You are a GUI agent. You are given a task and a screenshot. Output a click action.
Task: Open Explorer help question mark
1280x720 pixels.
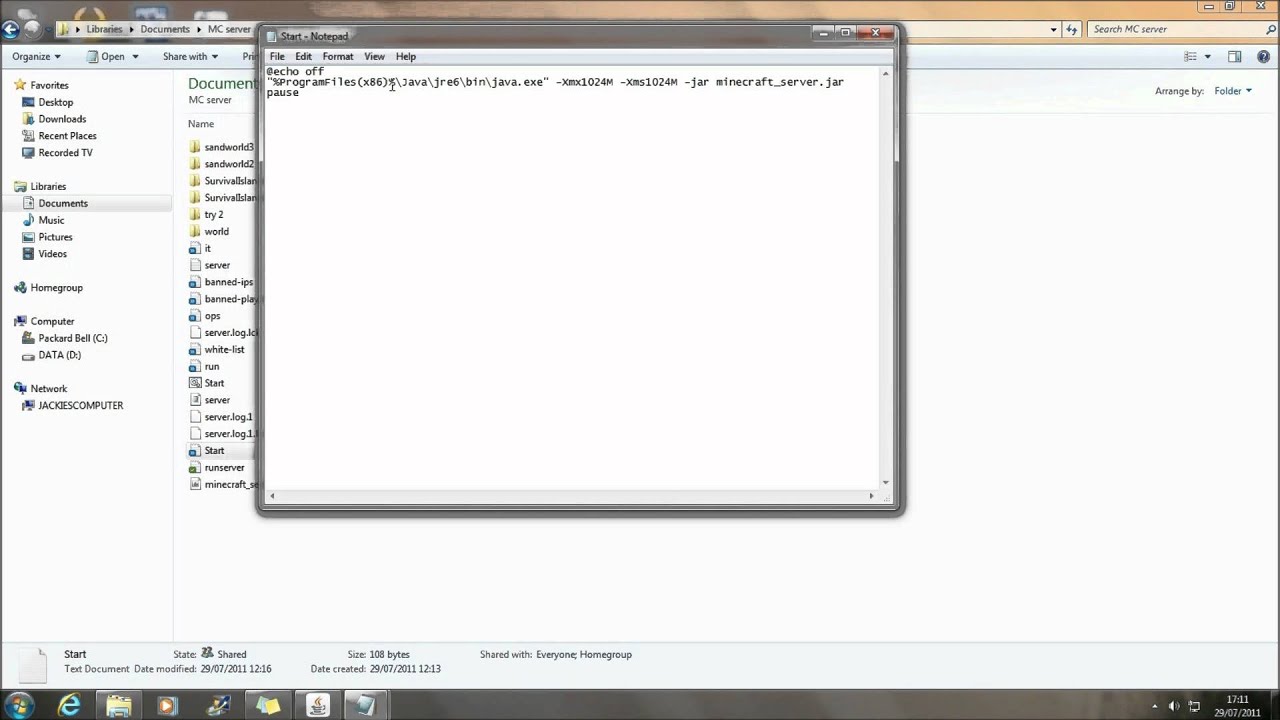click(x=1263, y=57)
